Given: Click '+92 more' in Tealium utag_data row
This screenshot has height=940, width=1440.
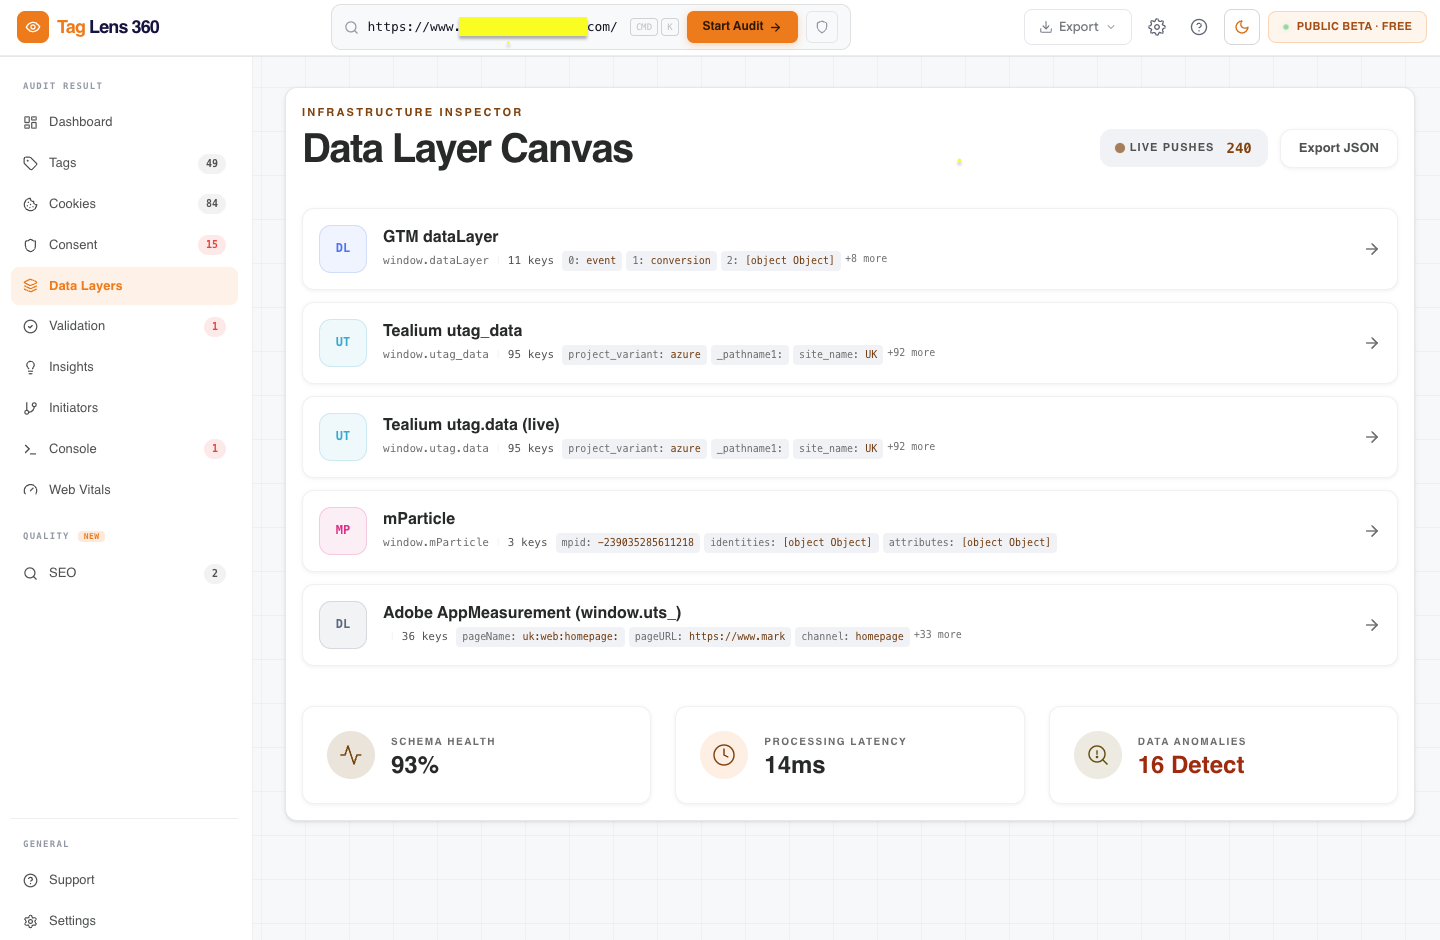Looking at the screenshot, I should coord(911,353).
